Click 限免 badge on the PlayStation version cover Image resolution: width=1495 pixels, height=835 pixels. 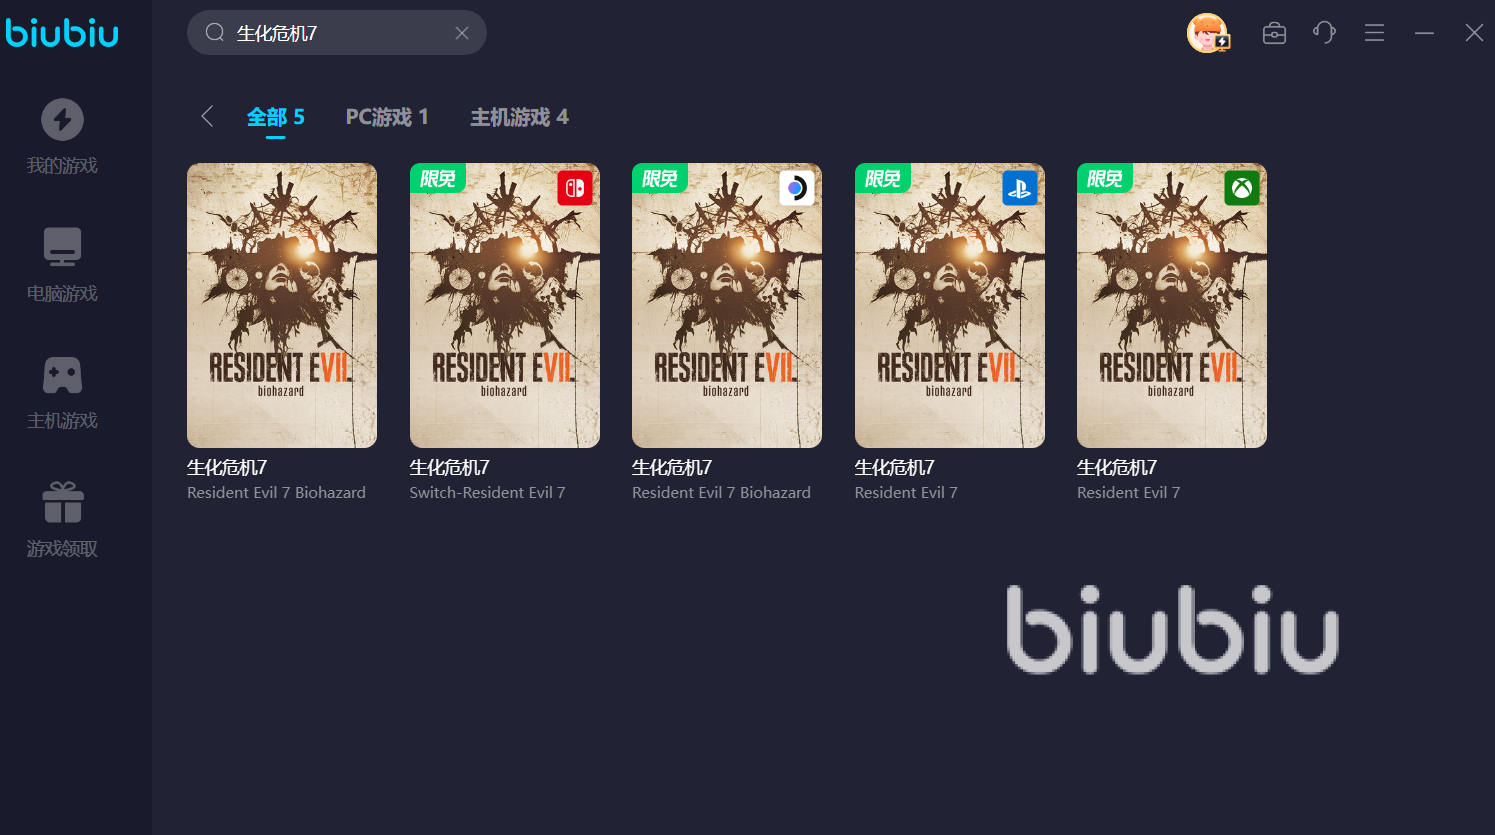pyautogui.click(x=883, y=178)
